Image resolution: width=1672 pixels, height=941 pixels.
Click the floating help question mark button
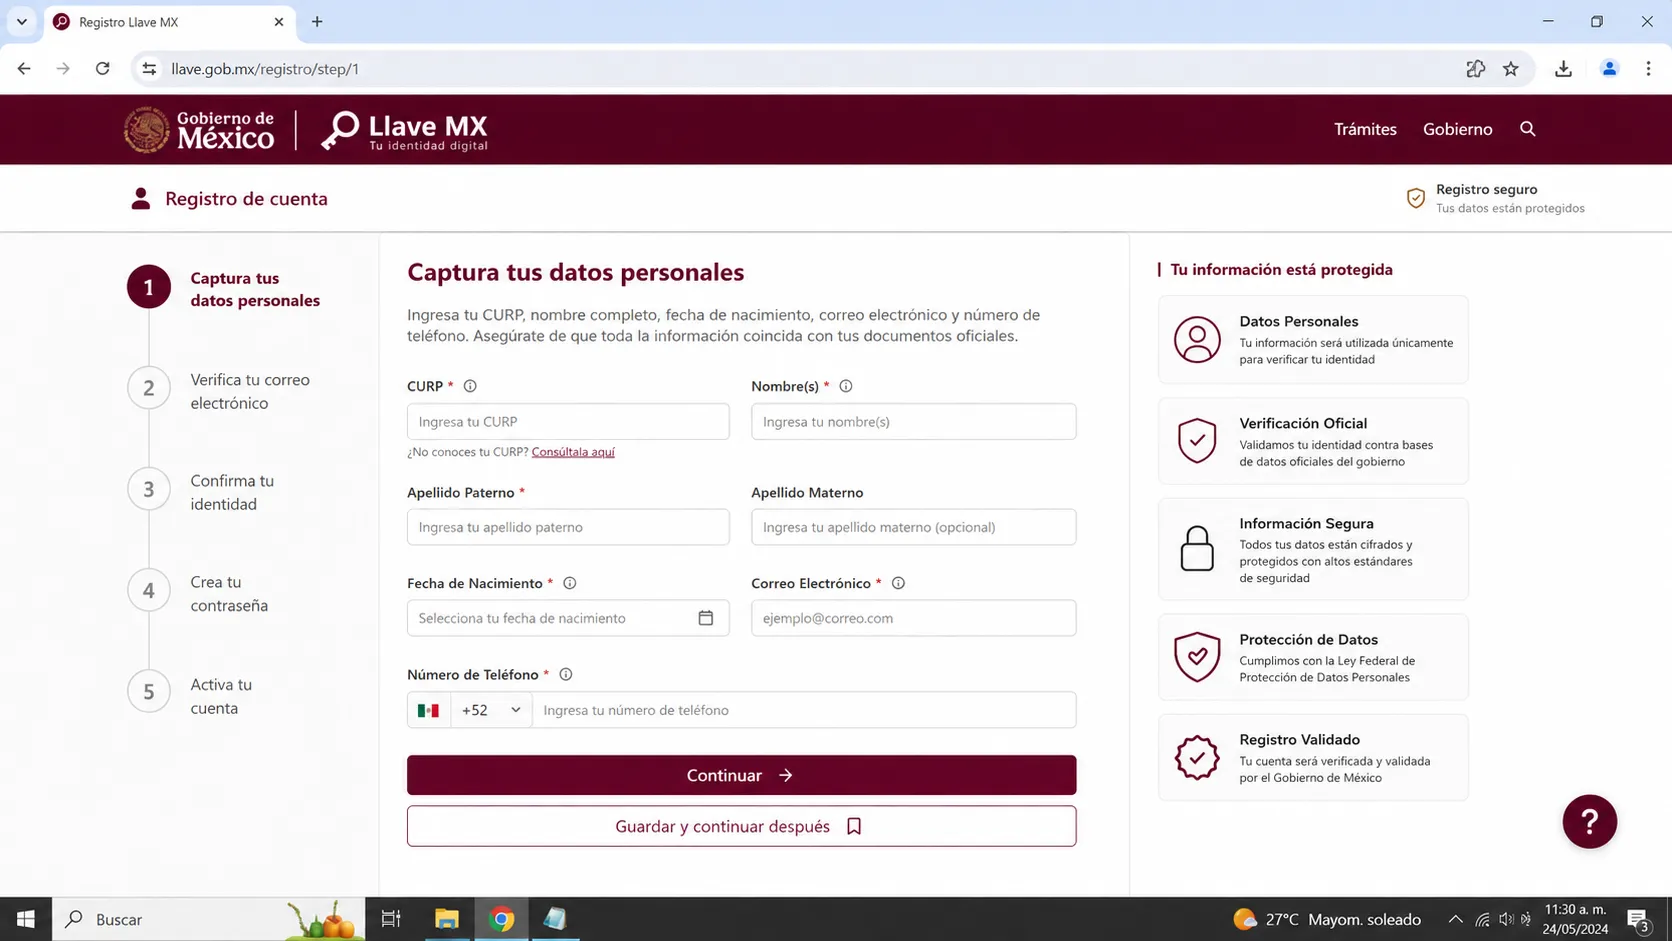pyautogui.click(x=1590, y=821)
